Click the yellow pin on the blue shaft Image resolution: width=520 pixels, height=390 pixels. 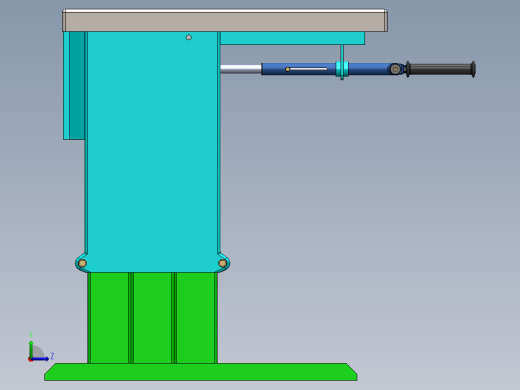point(287,69)
